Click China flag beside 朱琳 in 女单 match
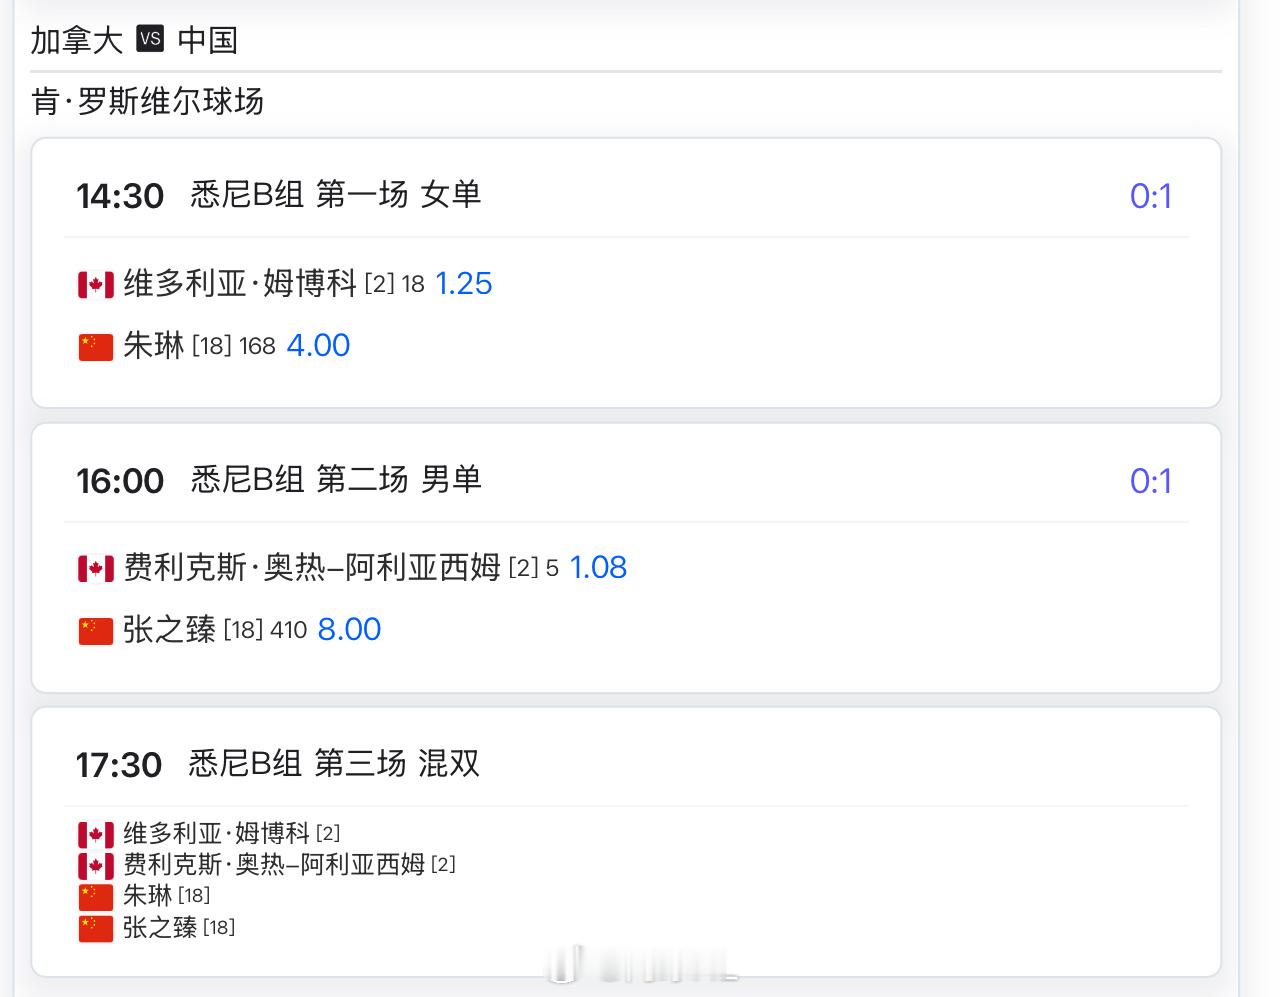This screenshot has height=997, width=1284. (96, 347)
